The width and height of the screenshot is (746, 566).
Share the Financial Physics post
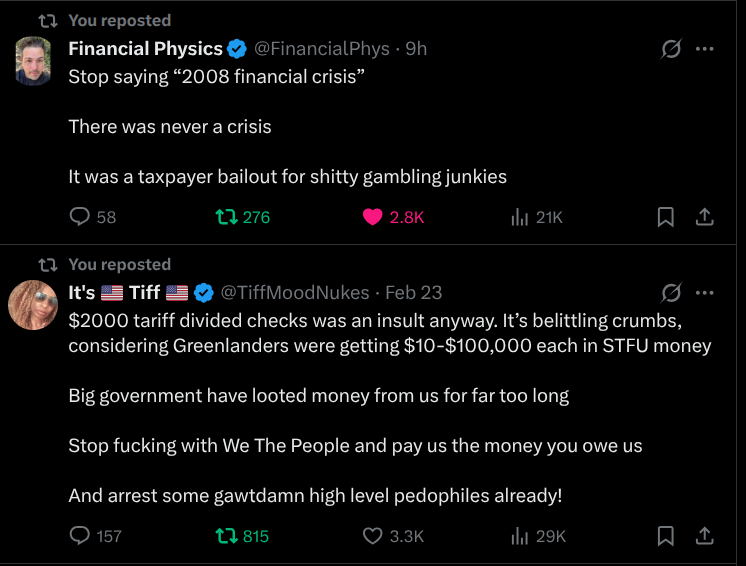[x=704, y=217]
